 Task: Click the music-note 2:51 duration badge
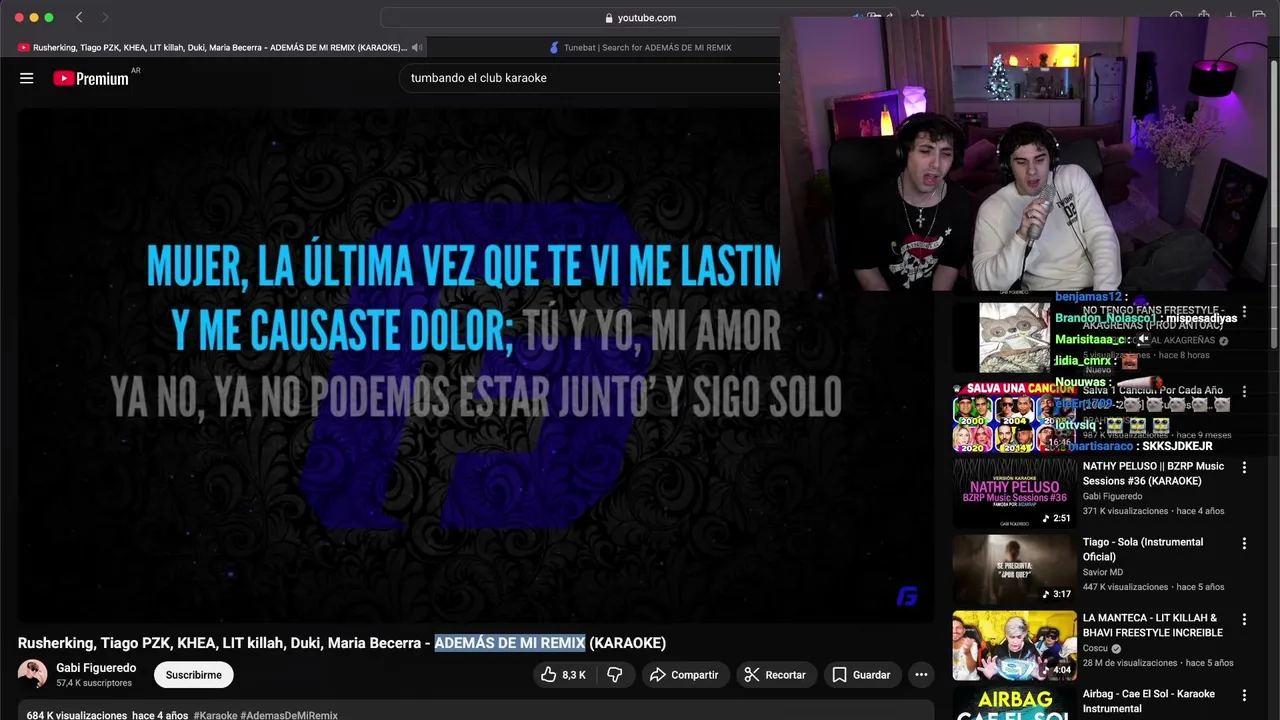click(1056, 518)
